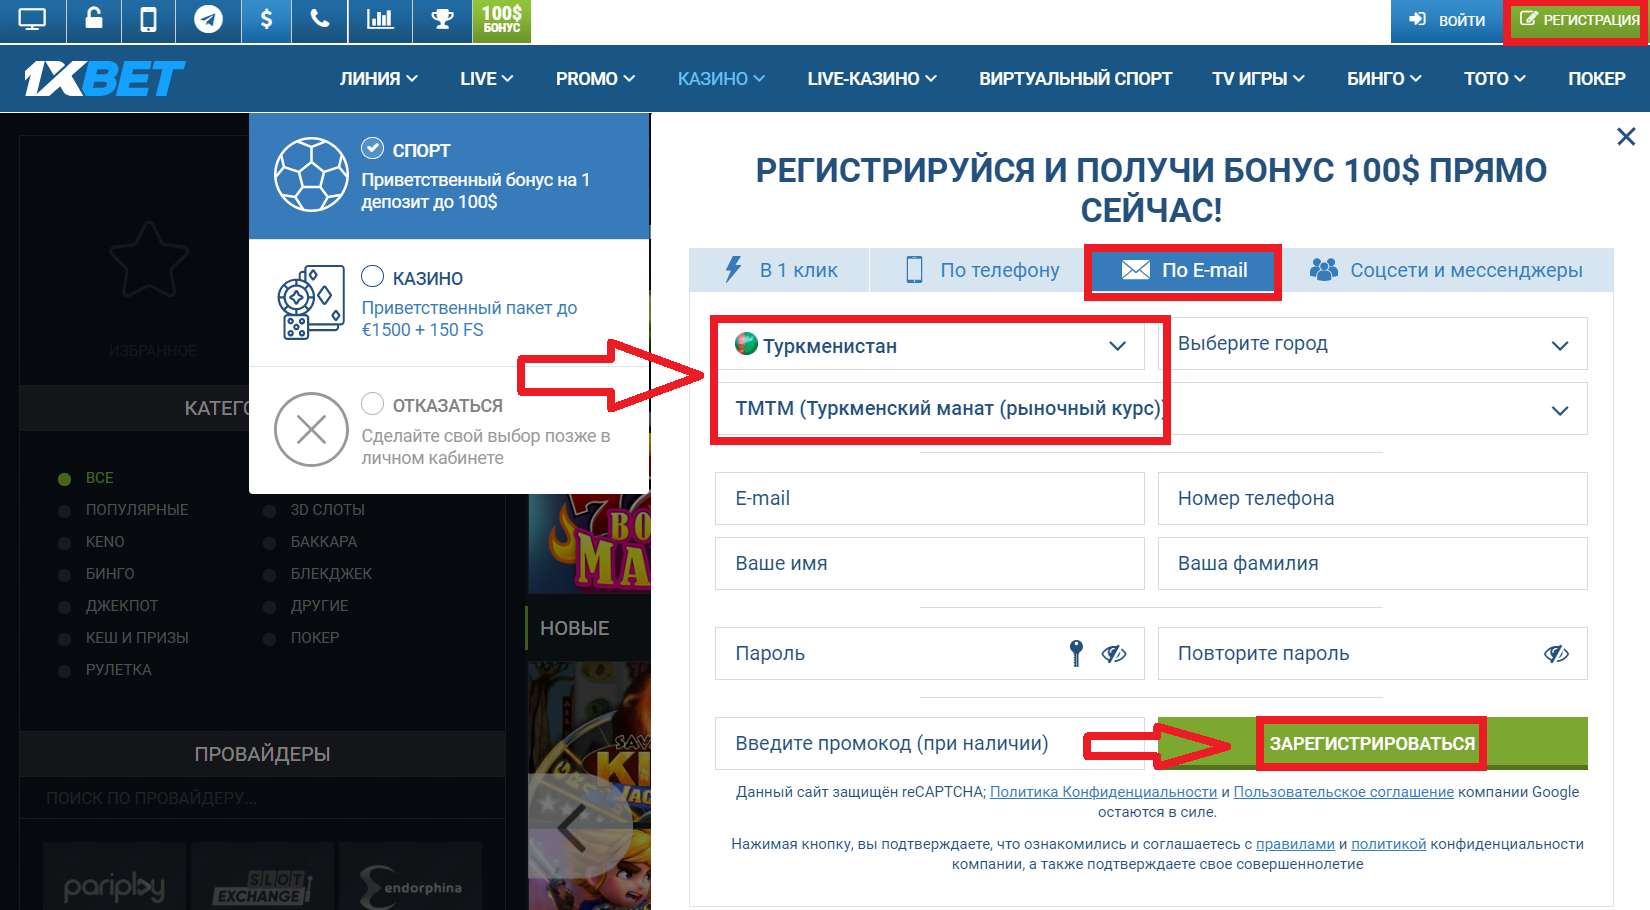Click the E-mail input field
The image size is (1650, 910).
930,498
